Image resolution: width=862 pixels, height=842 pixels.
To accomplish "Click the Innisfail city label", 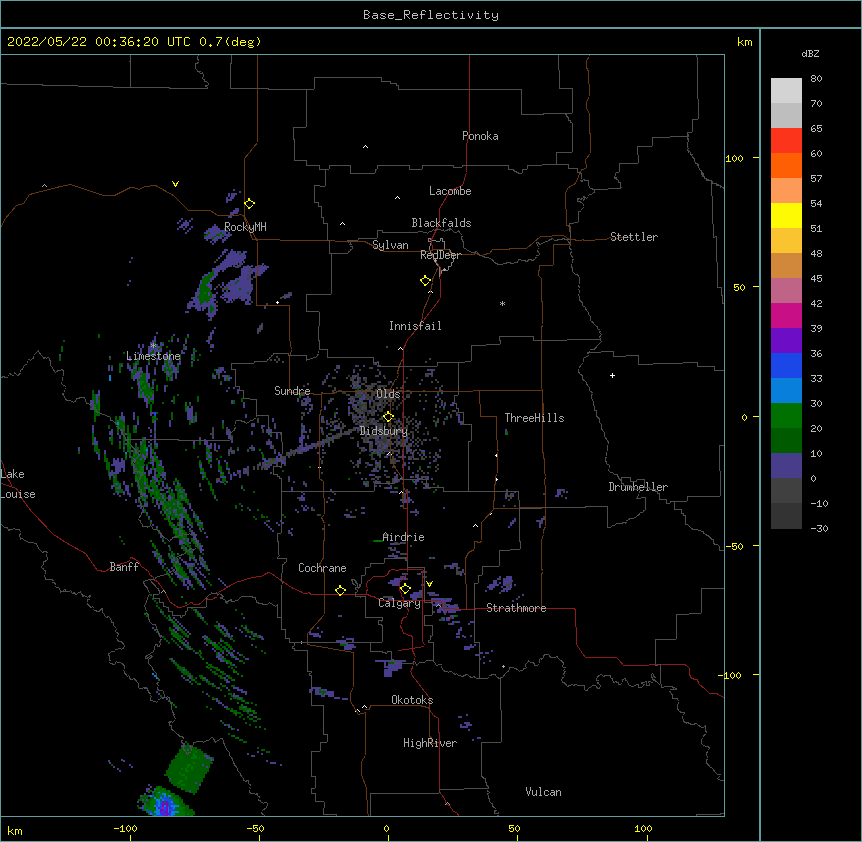I will click(415, 326).
